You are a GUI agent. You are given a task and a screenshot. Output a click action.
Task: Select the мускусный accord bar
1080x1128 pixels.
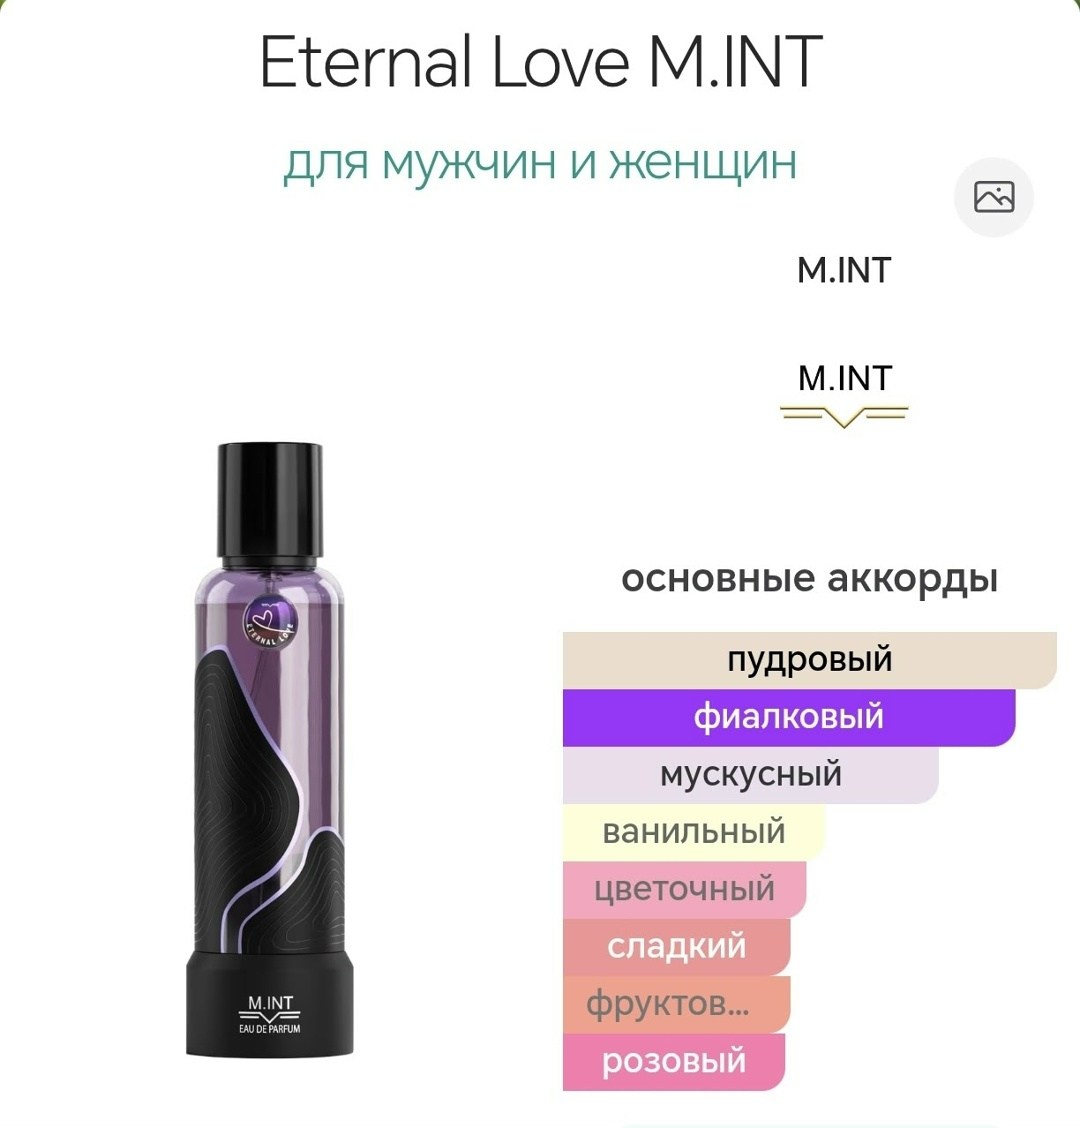[x=750, y=775]
